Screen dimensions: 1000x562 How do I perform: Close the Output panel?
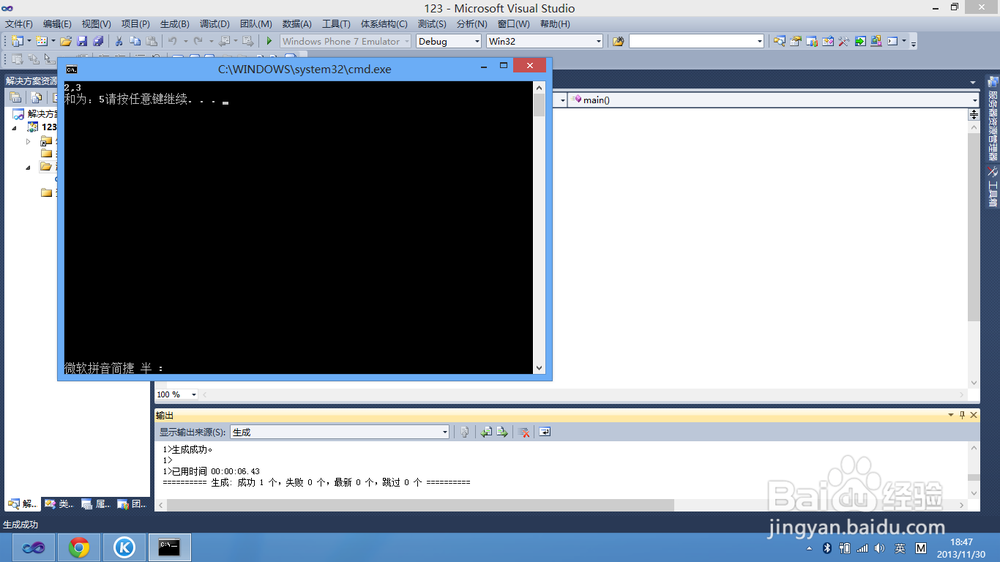click(x=974, y=415)
